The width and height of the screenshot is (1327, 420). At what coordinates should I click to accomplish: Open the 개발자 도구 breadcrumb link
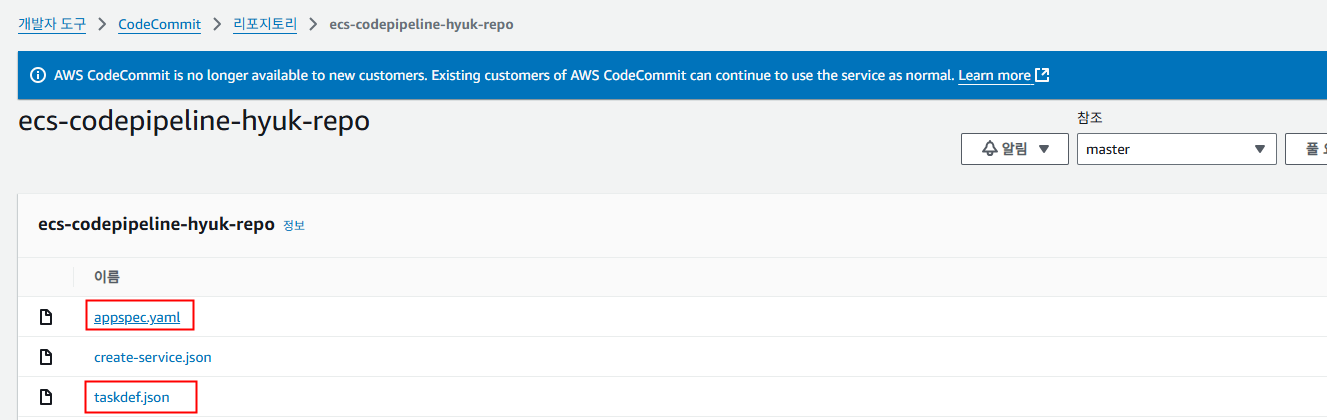(52, 23)
